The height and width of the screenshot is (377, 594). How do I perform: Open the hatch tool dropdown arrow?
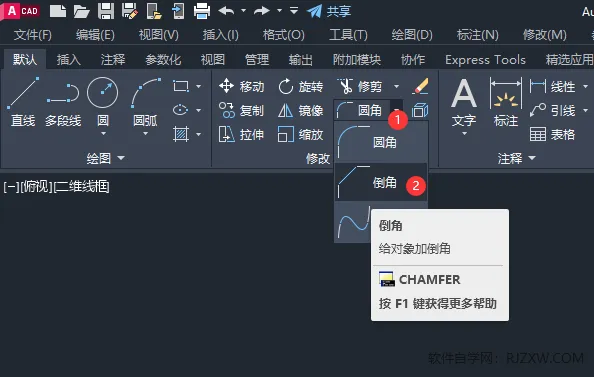(x=199, y=134)
